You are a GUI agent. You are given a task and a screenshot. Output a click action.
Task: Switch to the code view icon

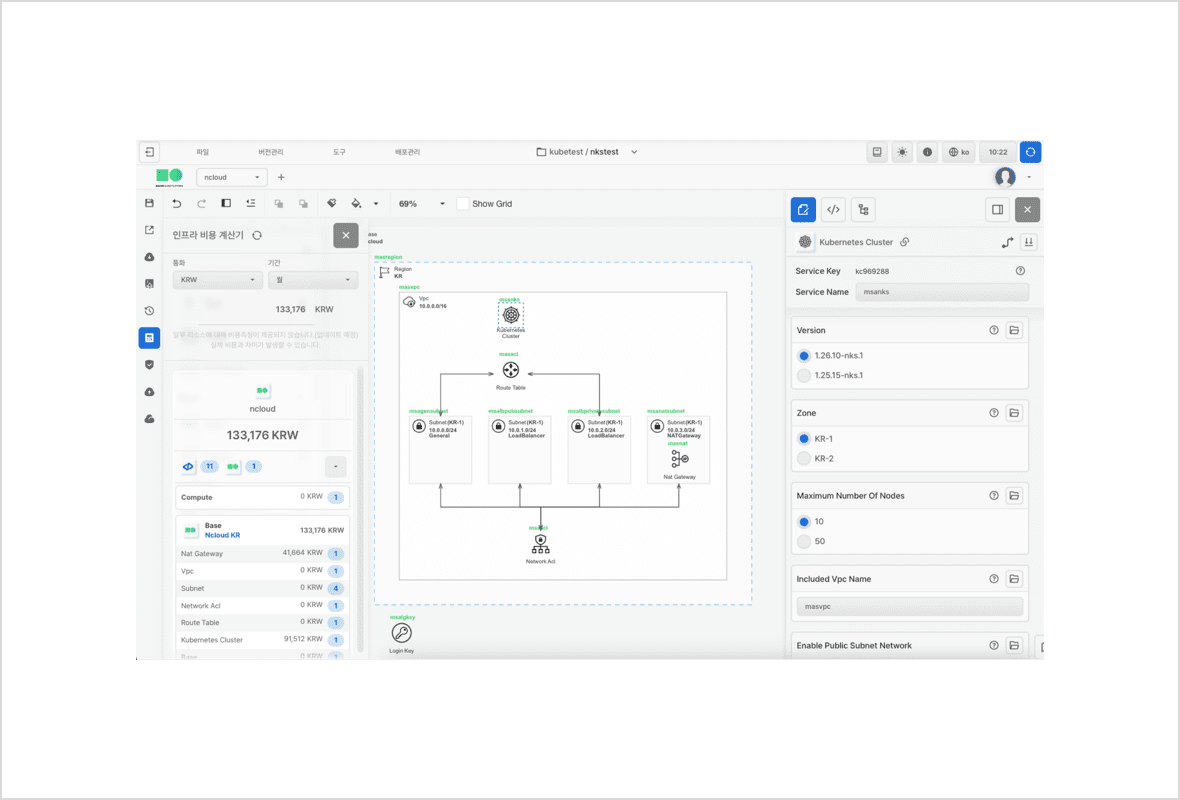pyautogui.click(x=833, y=209)
